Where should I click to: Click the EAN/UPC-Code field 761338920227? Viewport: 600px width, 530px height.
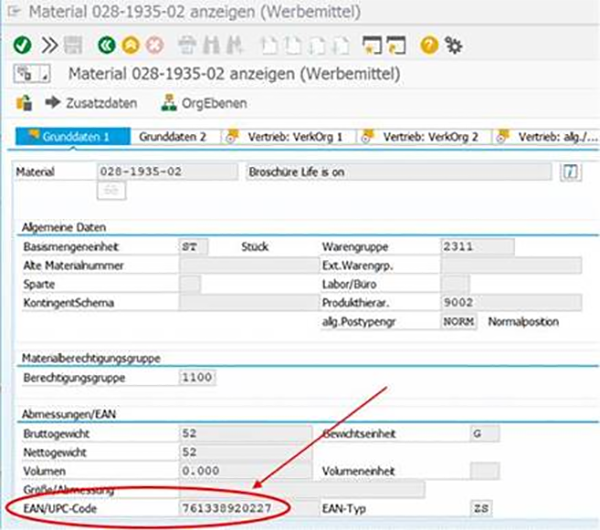pyautogui.click(x=249, y=508)
